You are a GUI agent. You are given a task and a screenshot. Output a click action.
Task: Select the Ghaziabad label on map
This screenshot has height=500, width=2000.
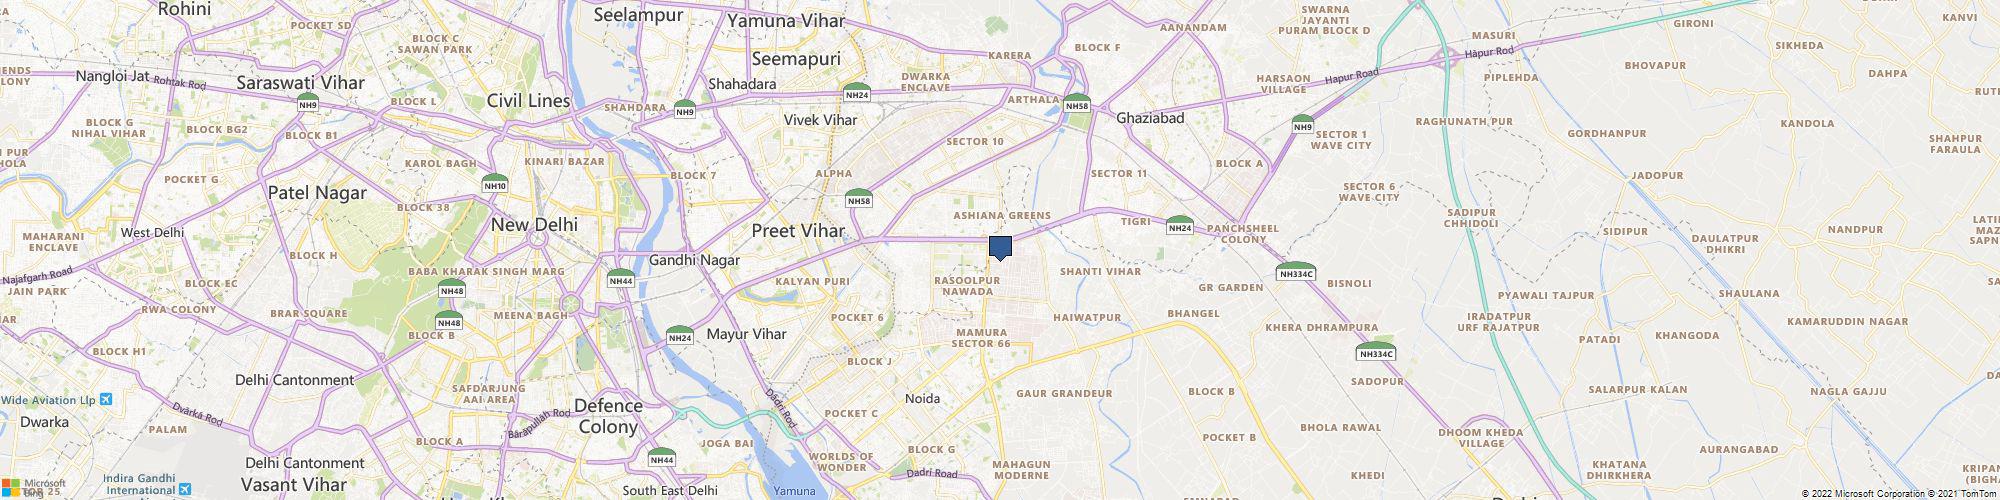click(x=1150, y=118)
